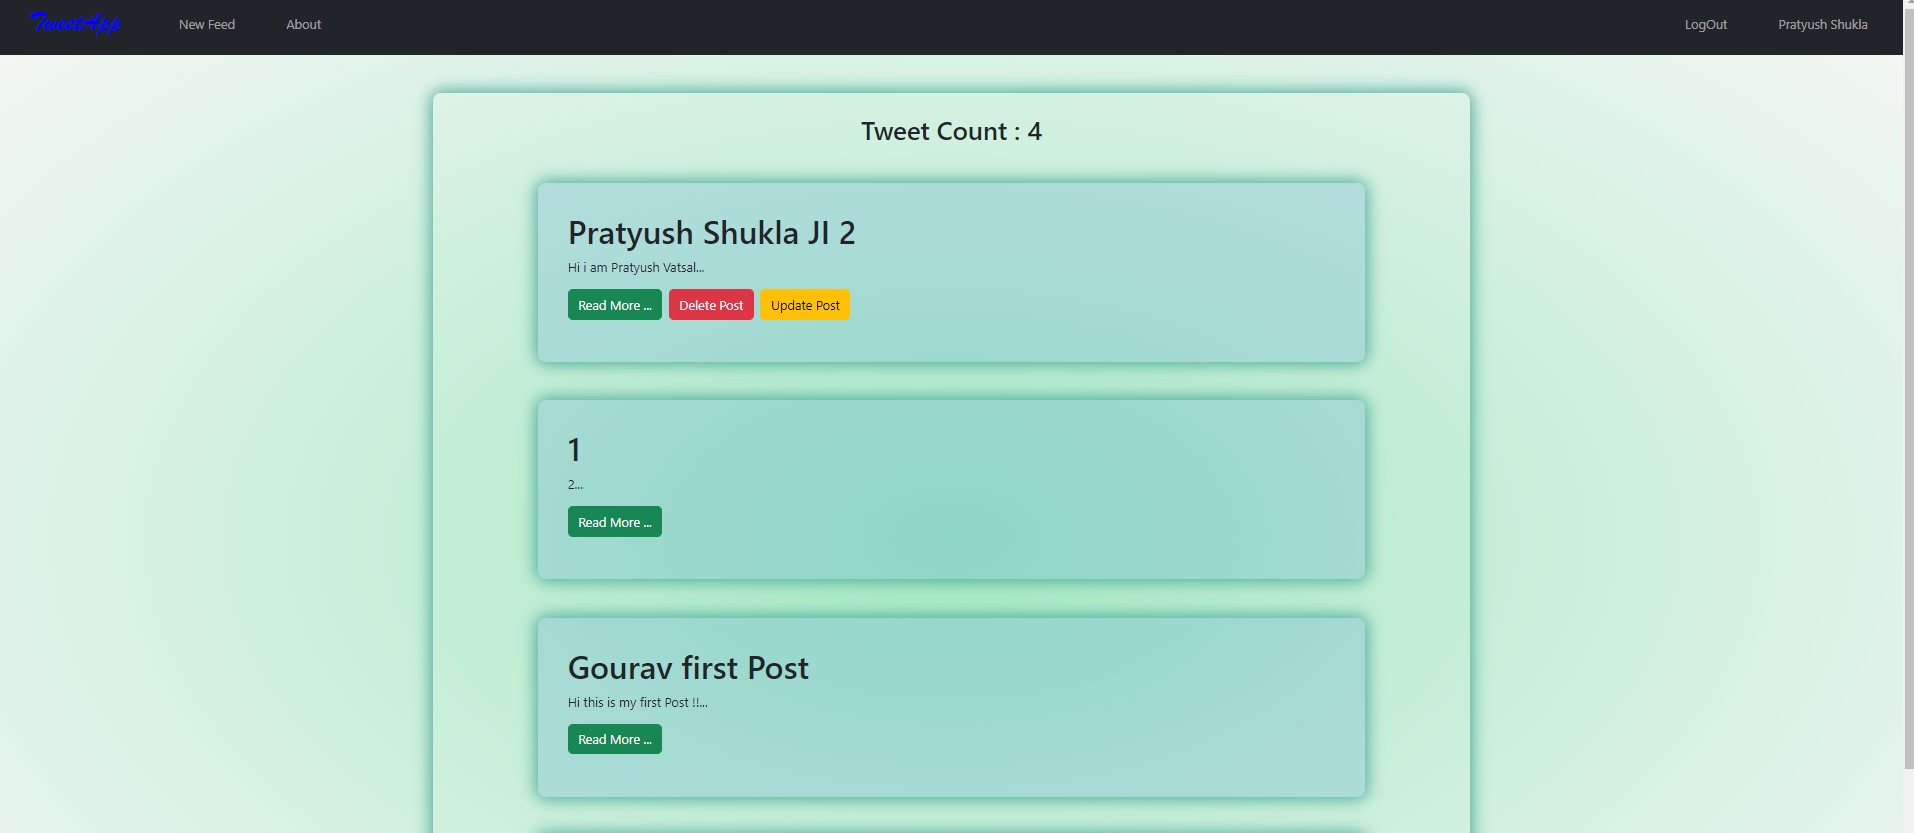Click the Tweet Count heading
This screenshot has width=1914, height=833.
pyautogui.click(x=951, y=130)
